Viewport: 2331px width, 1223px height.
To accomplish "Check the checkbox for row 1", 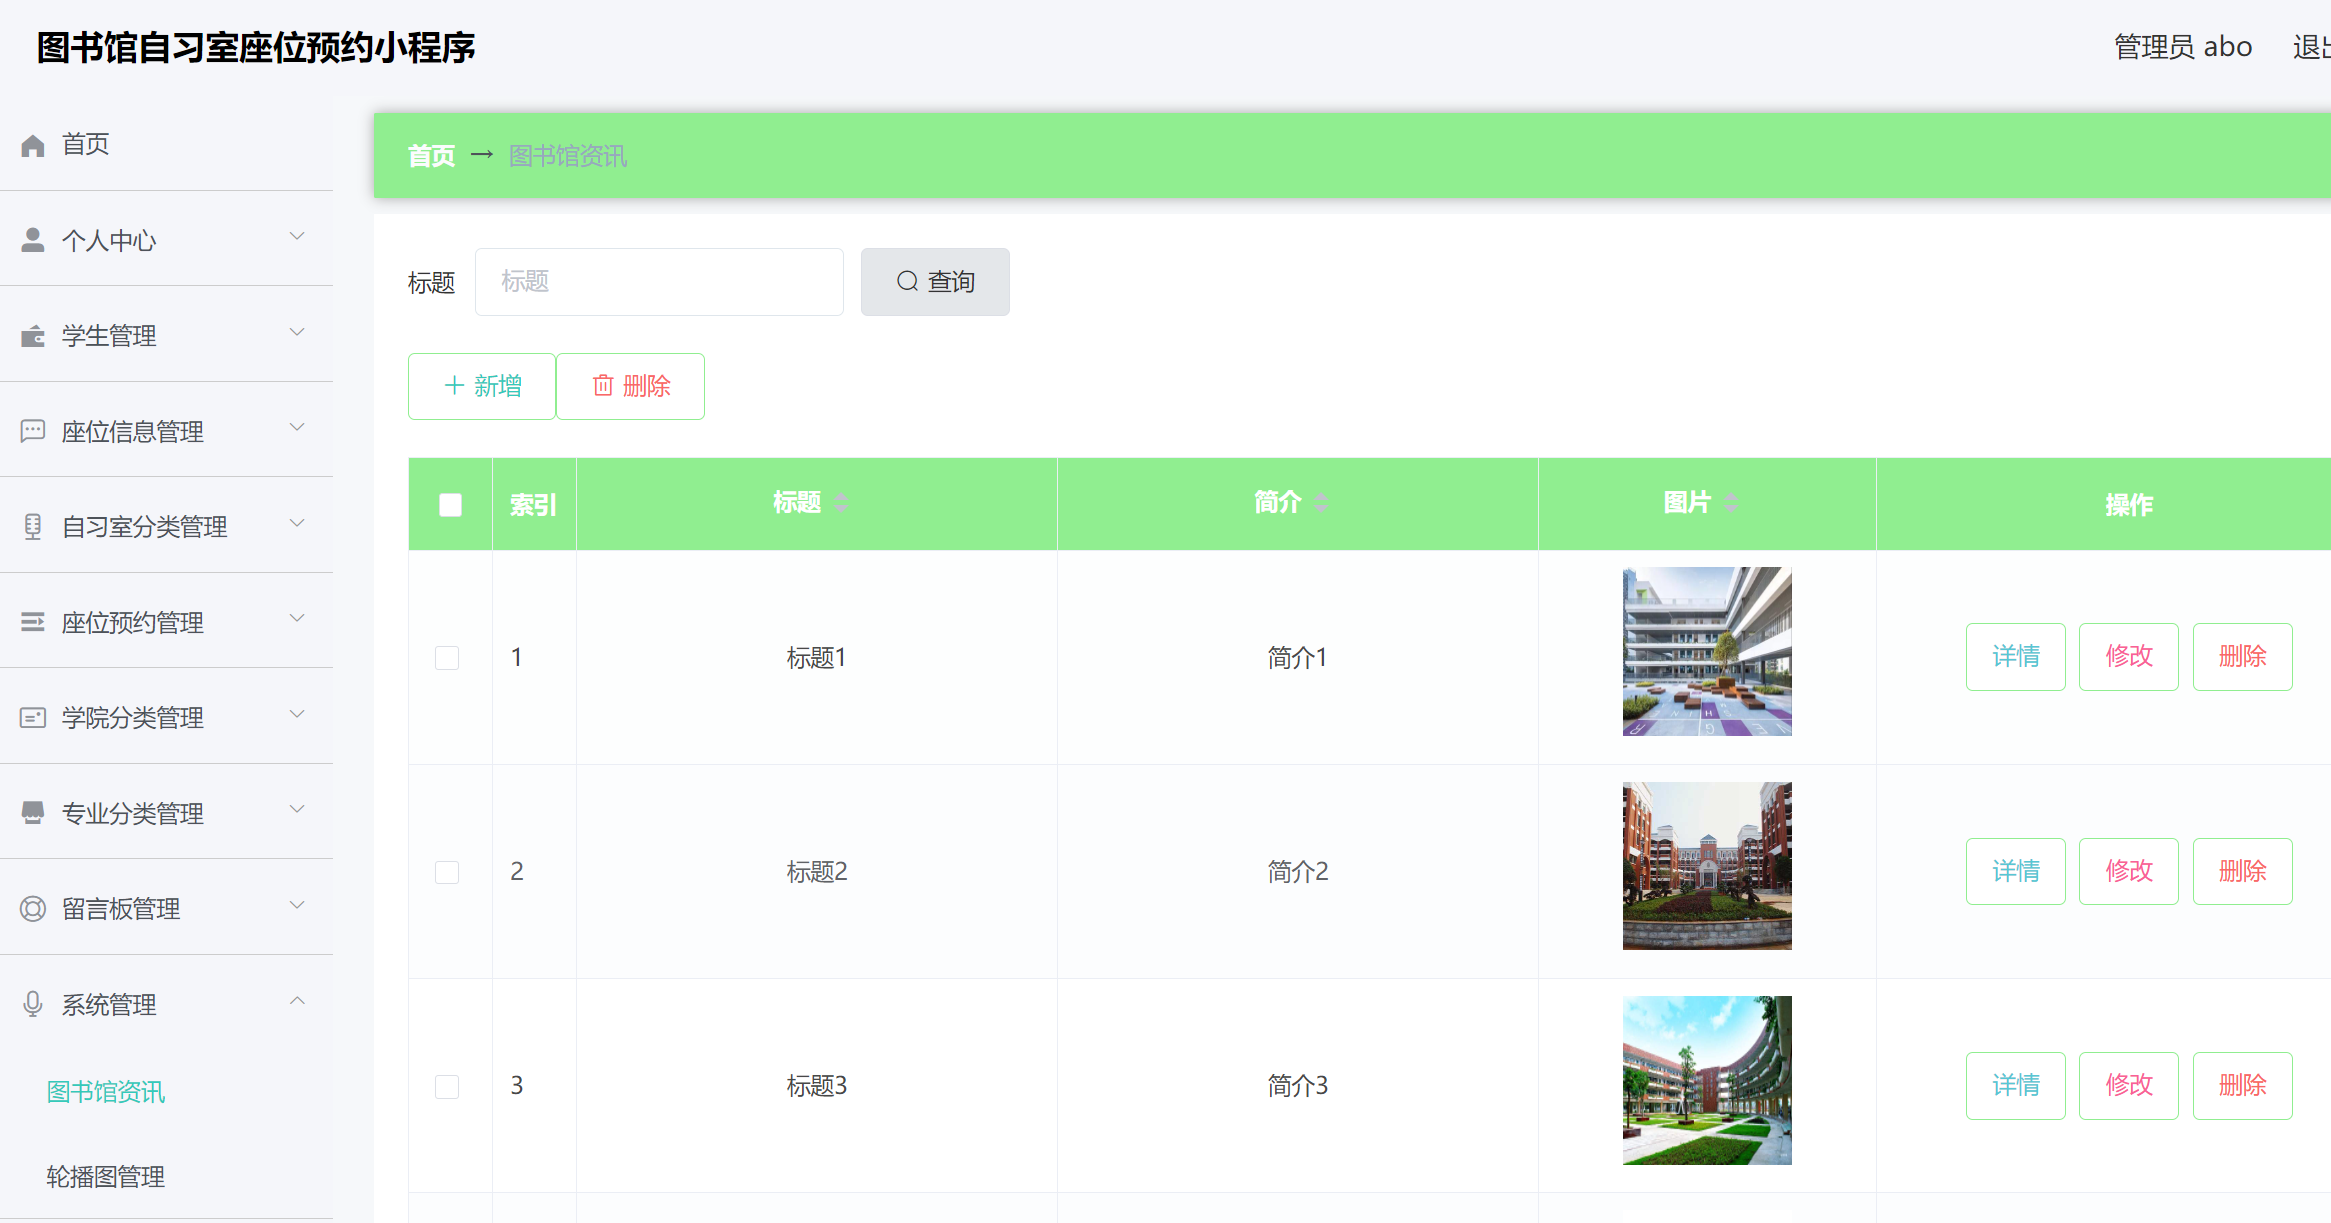I will [x=447, y=658].
